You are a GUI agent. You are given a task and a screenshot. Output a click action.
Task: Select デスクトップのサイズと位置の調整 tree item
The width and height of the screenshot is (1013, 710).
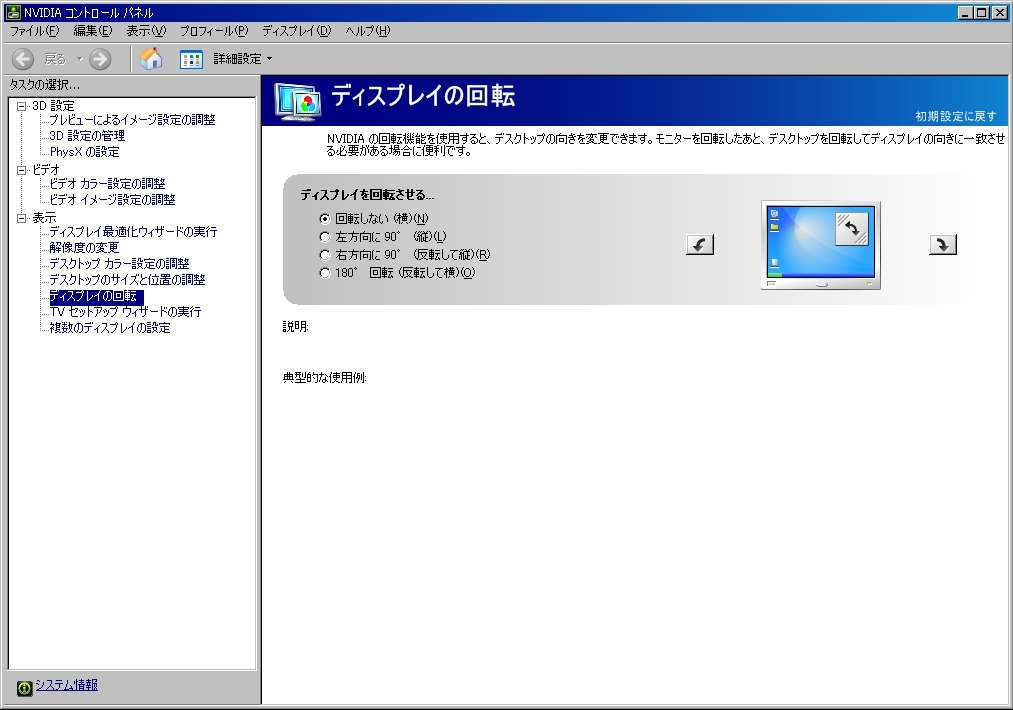[x=127, y=280]
